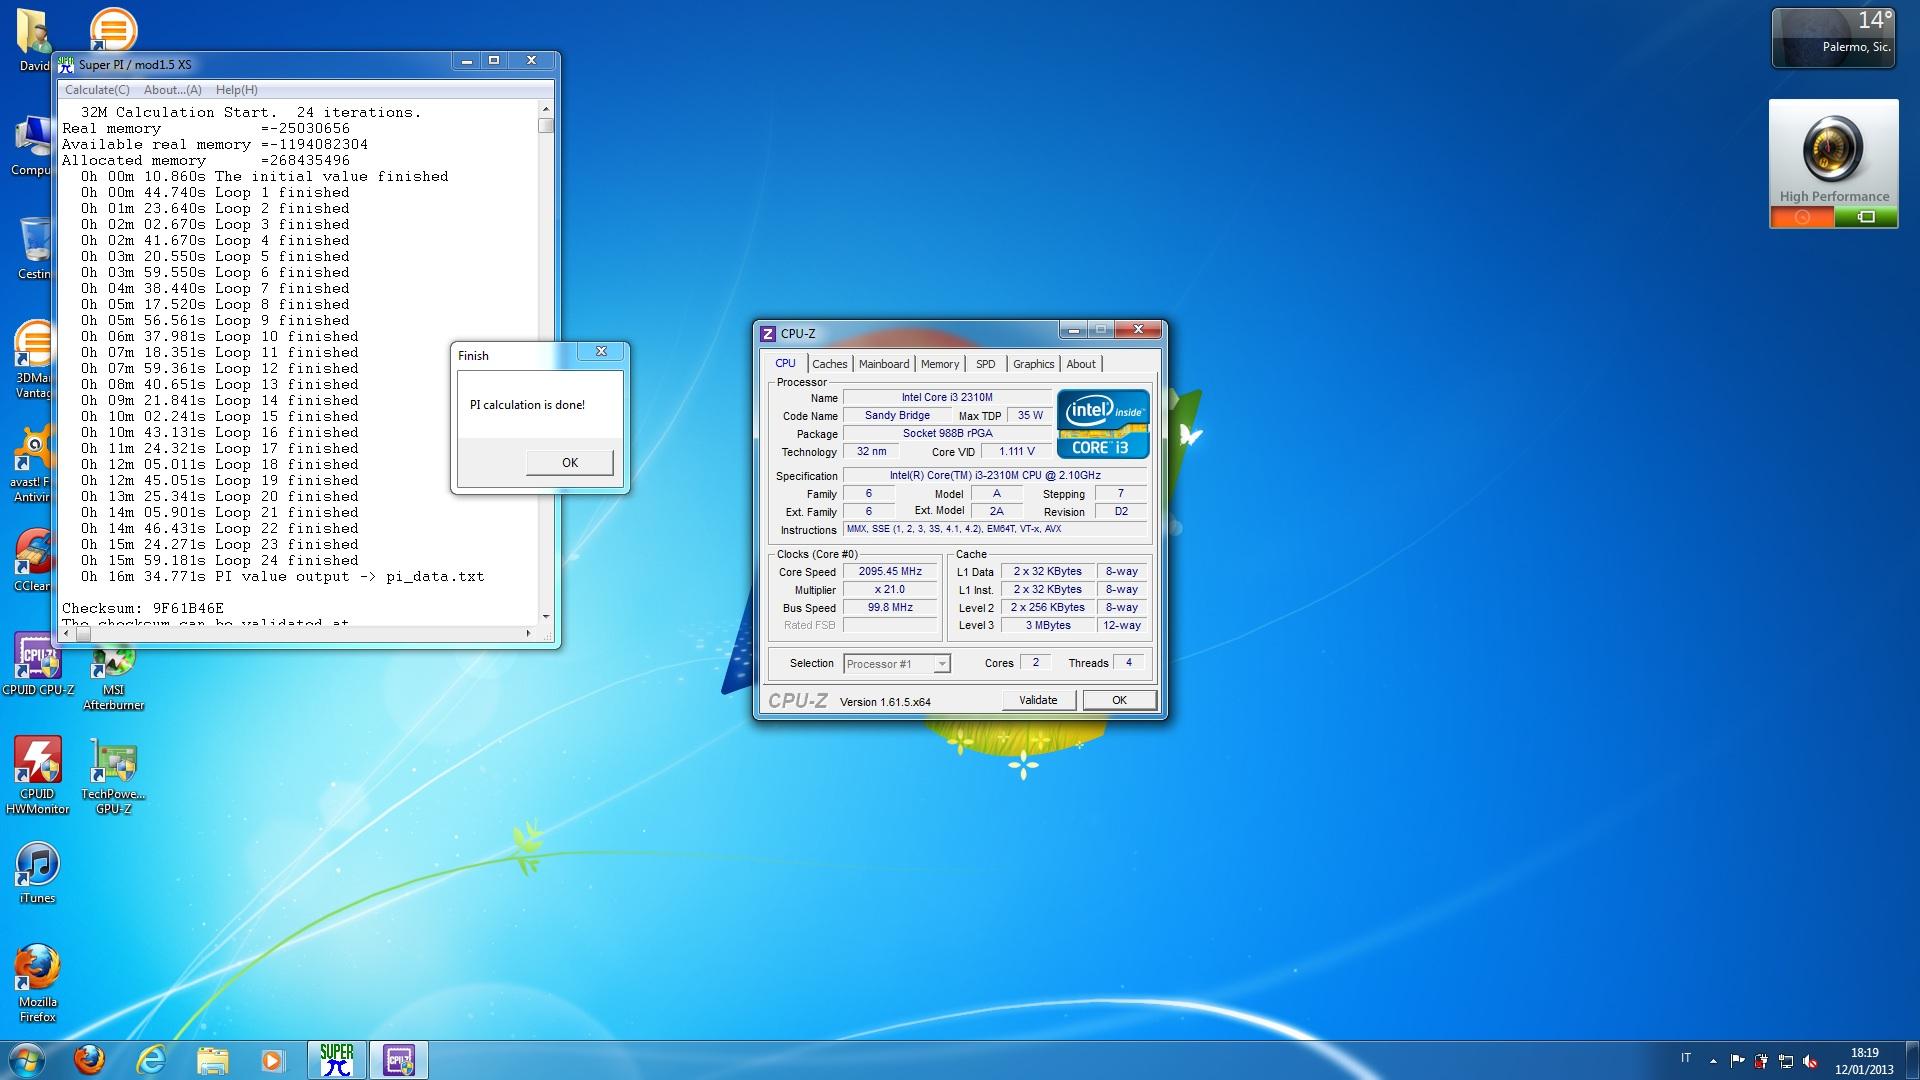
Task: Launch Firefox from the taskbar
Action: (x=89, y=1060)
